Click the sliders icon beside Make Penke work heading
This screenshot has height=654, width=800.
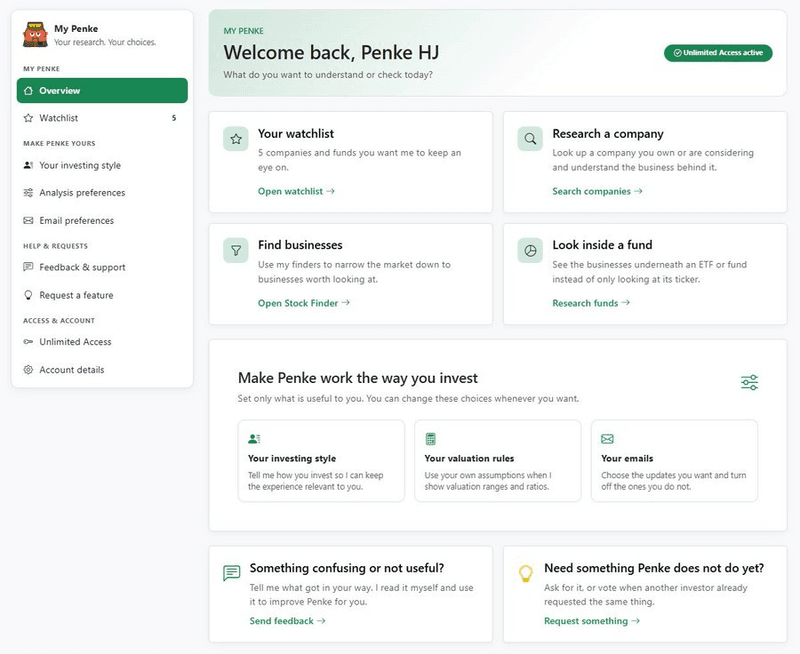point(749,382)
